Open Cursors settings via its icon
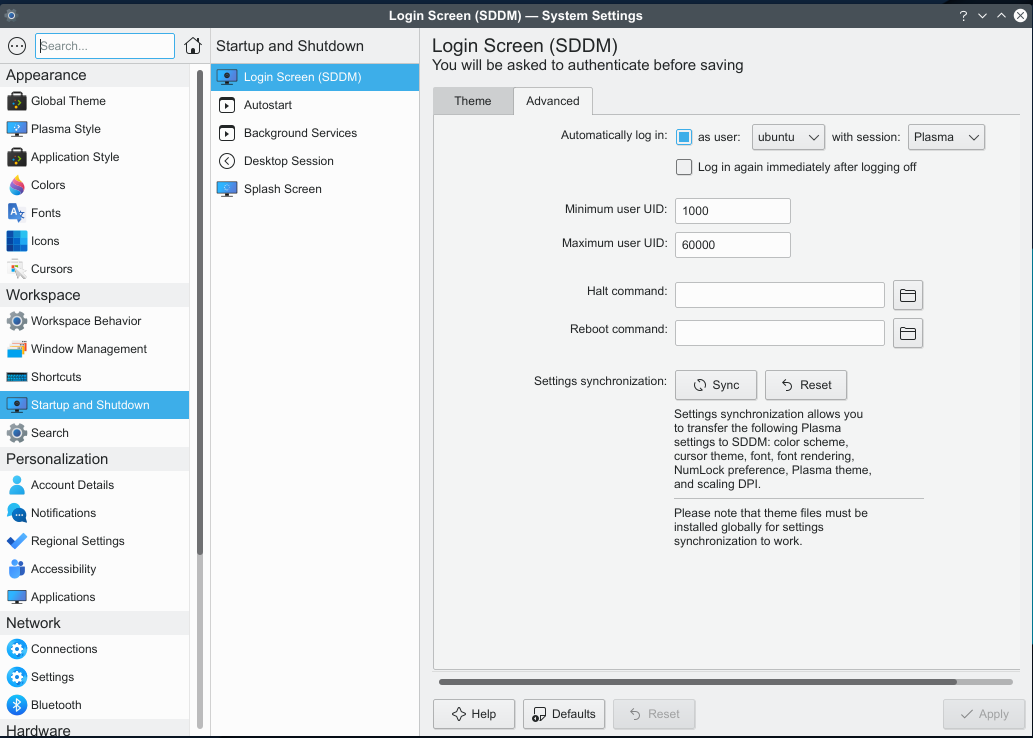Viewport: 1033px width, 738px height. (x=16, y=269)
